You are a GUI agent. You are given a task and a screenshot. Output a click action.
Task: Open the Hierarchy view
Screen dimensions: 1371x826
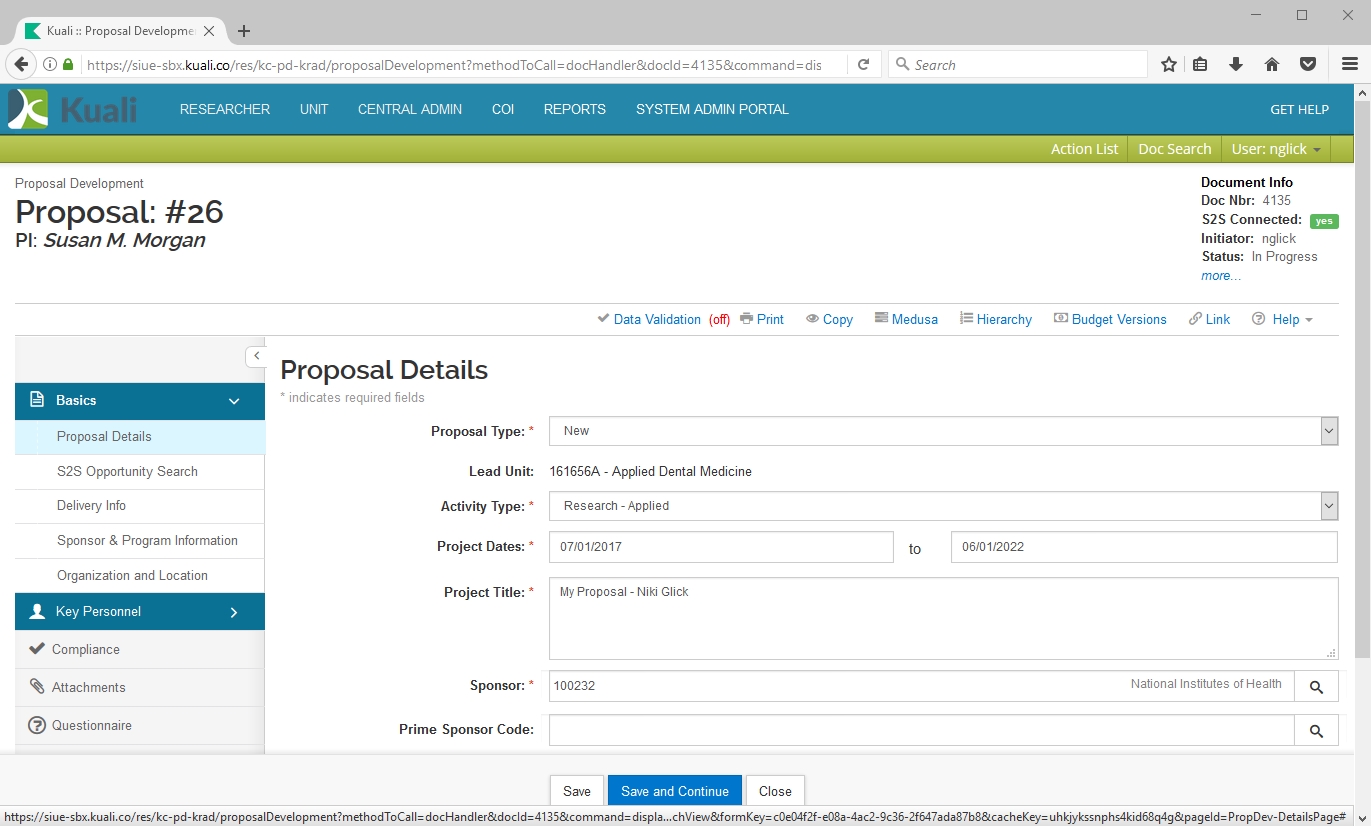[x=995, y=319]
